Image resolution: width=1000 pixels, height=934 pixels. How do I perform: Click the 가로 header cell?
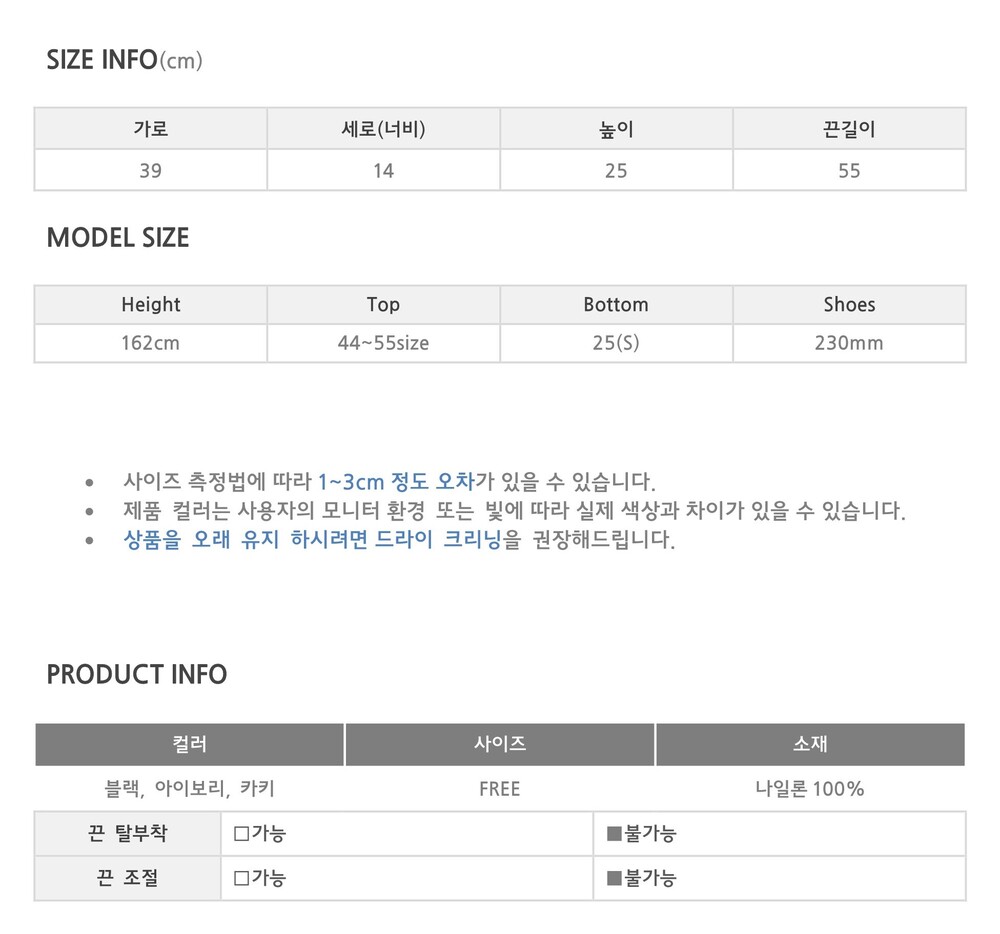coord(151,129)
